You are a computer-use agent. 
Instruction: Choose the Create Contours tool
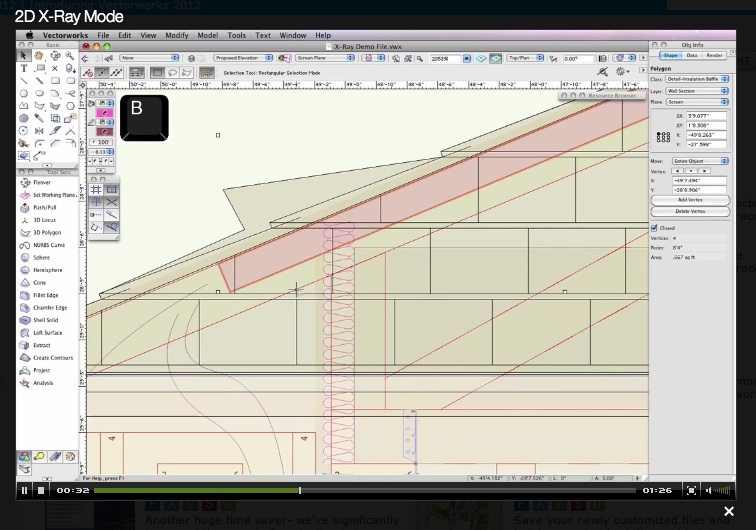[52, 358]
